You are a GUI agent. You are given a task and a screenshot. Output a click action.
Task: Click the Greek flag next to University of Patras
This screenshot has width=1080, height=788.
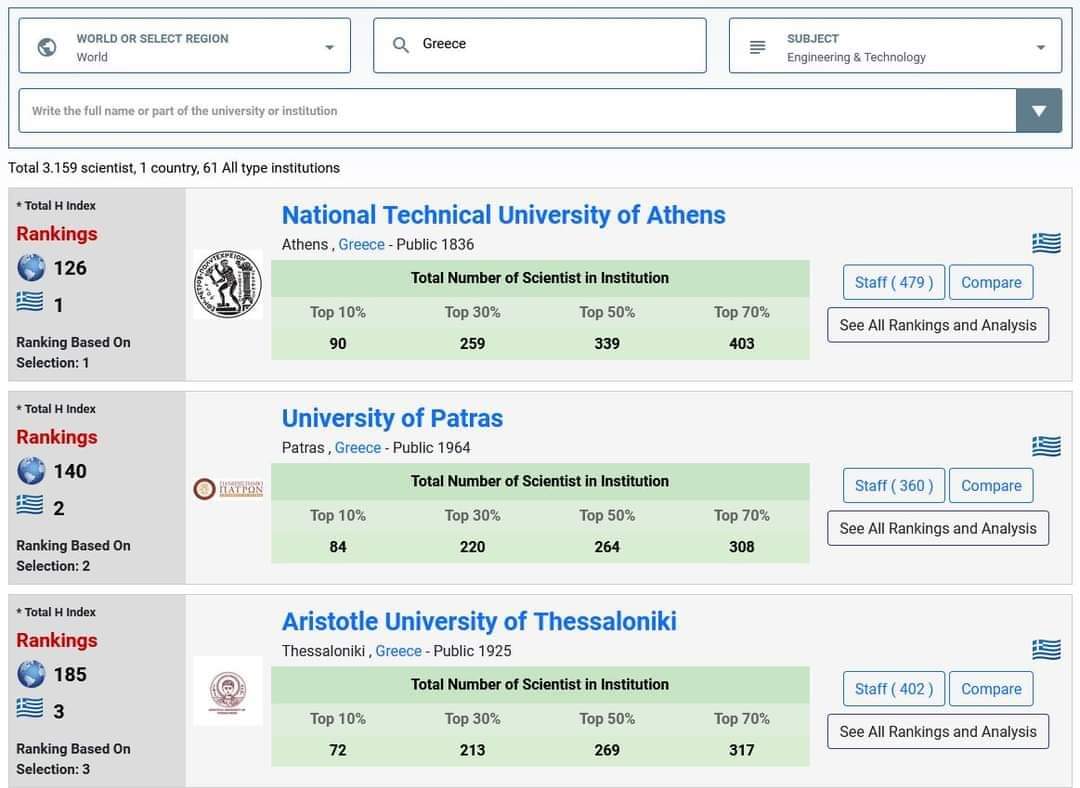click(1046, 446)
